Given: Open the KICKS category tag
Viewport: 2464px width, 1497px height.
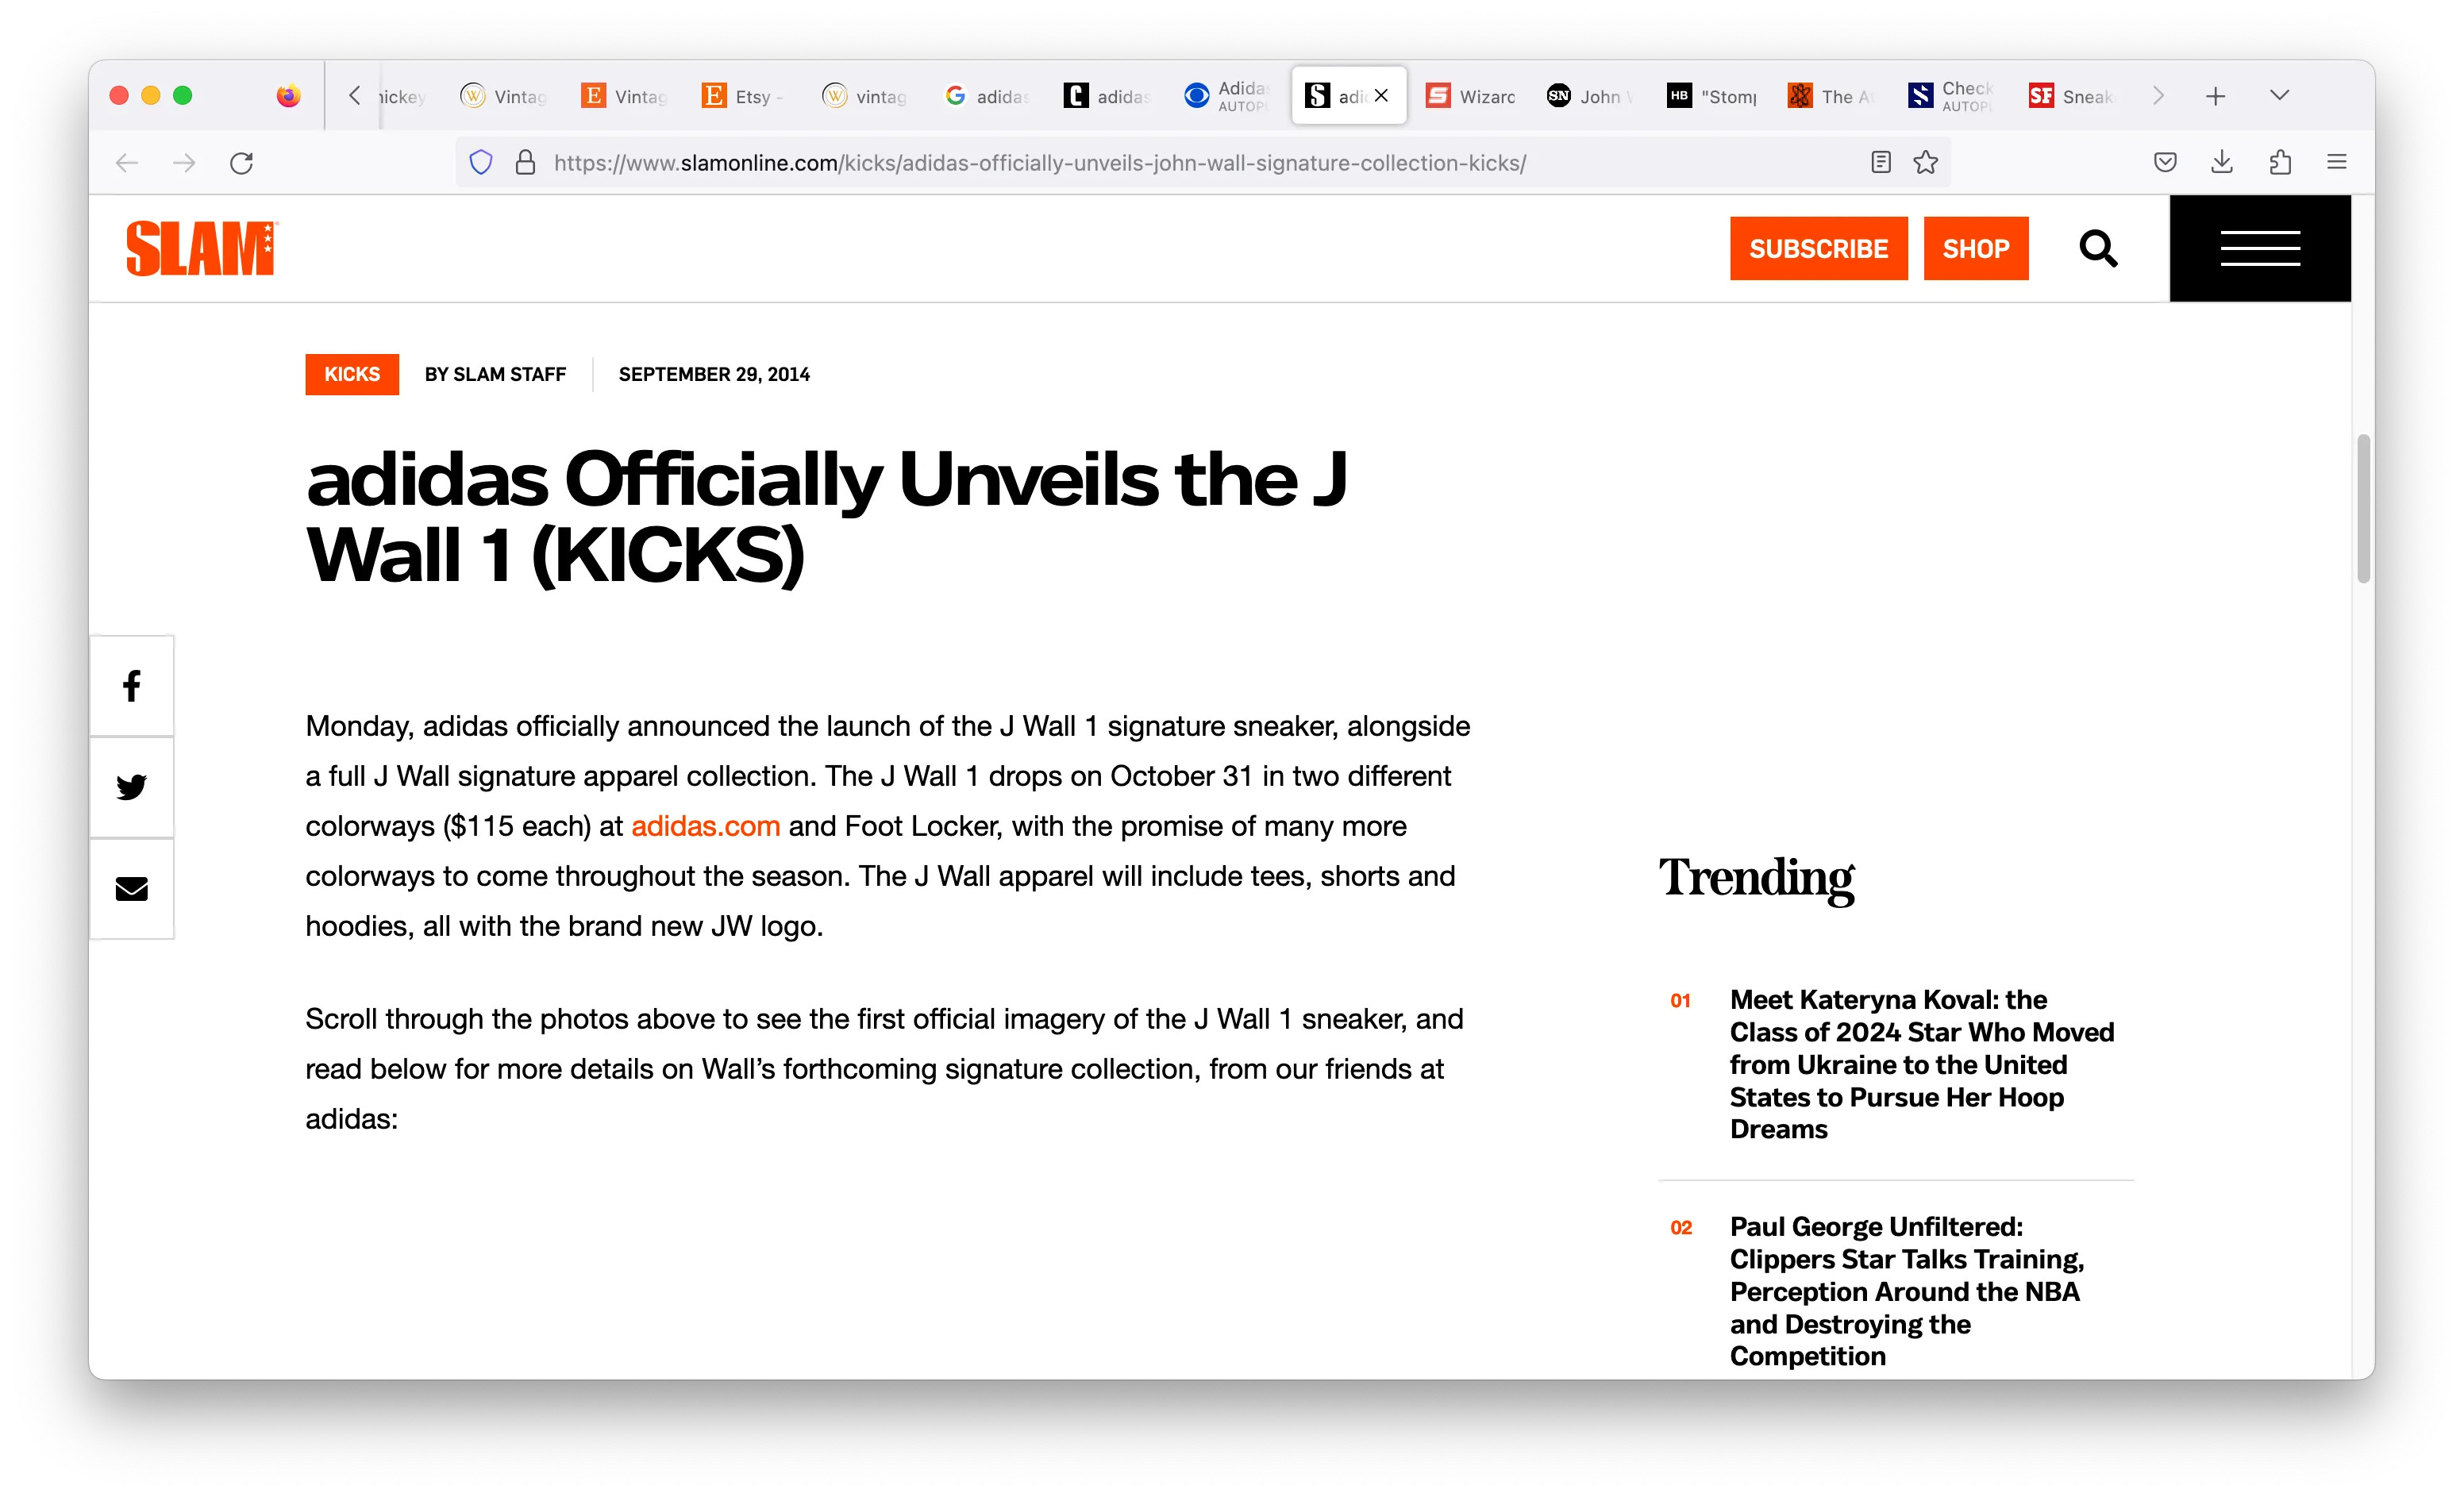Looking at the screenshot, I should (x=352, y=374).
